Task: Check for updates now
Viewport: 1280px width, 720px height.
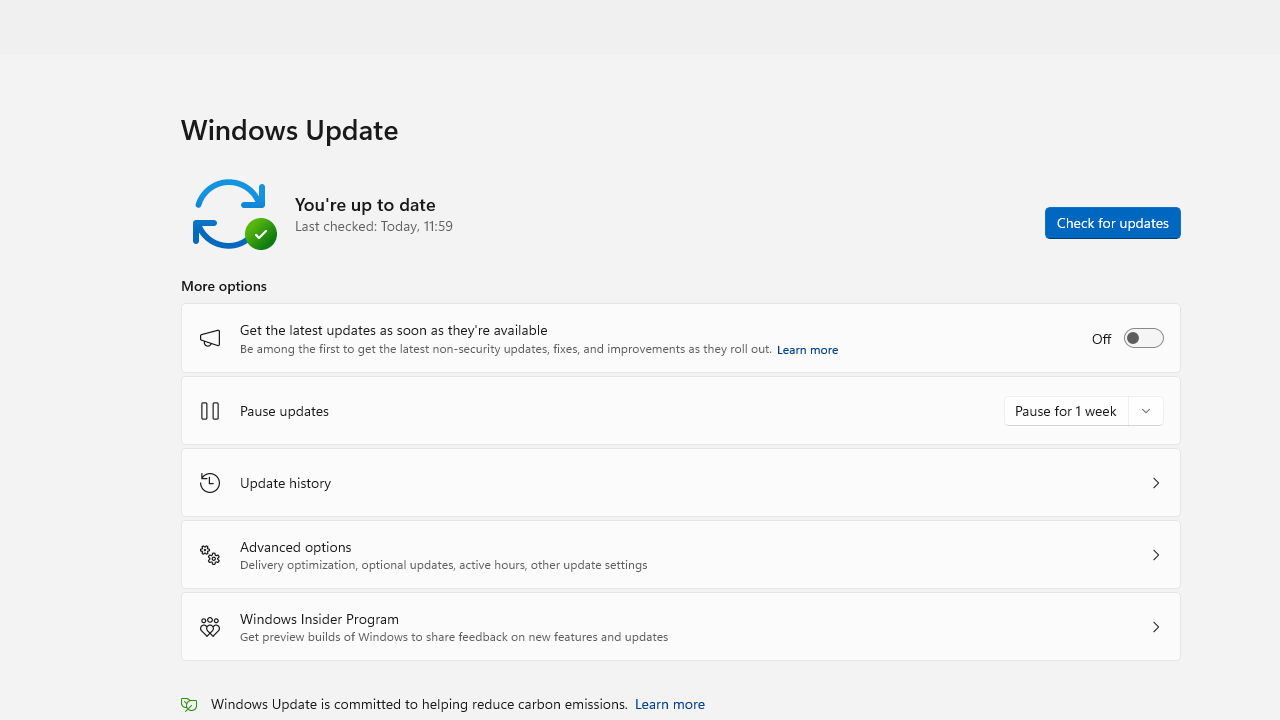Action: [x=1112, y=223]
